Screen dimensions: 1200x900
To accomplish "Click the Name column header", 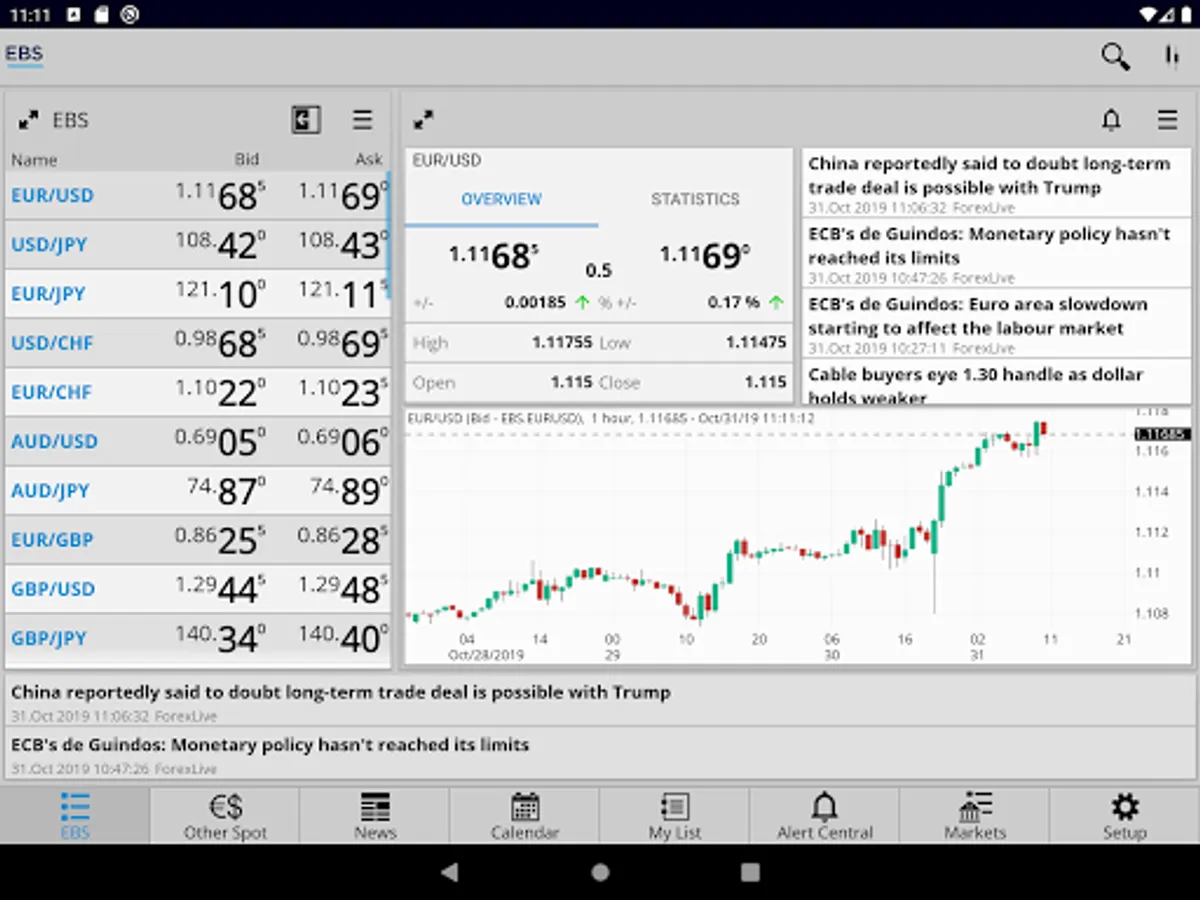I will (x=34, y=159).
